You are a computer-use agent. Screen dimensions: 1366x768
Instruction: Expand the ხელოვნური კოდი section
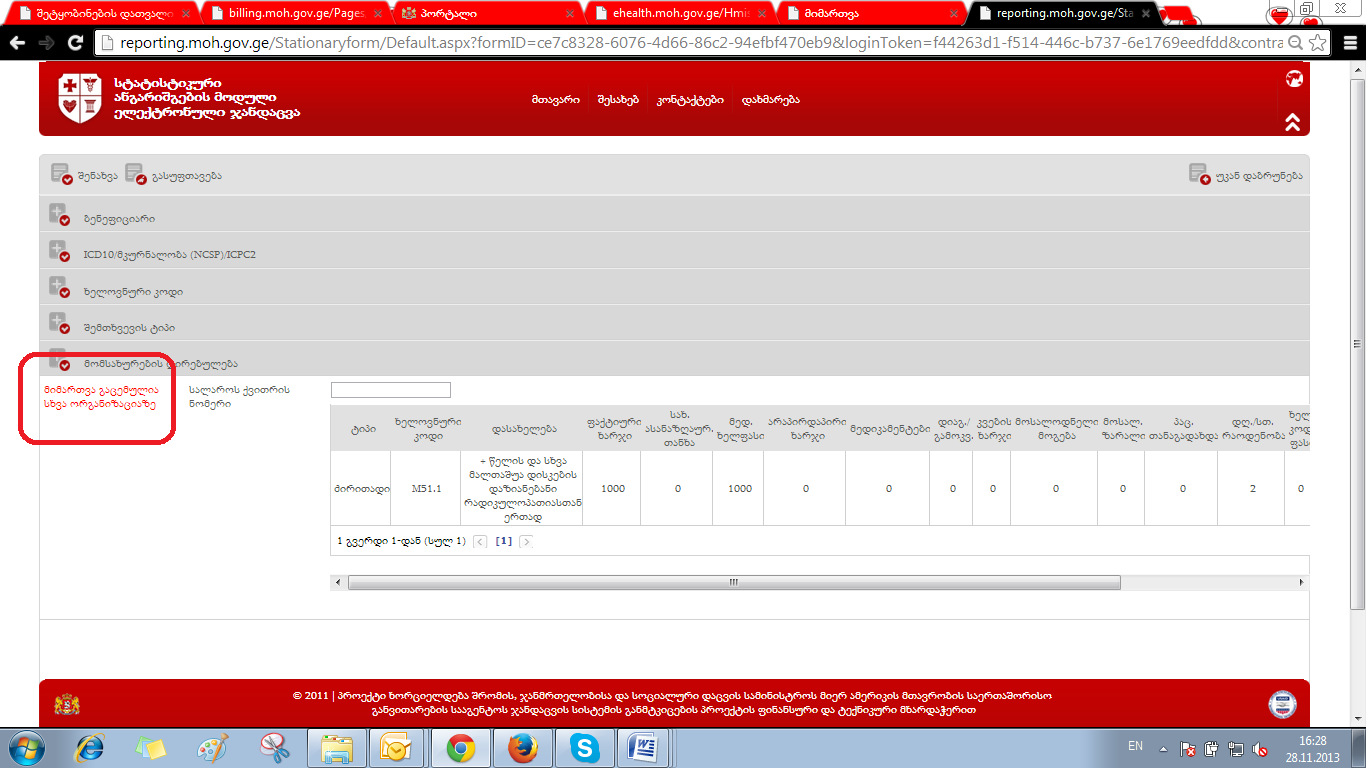pos(58,289)
